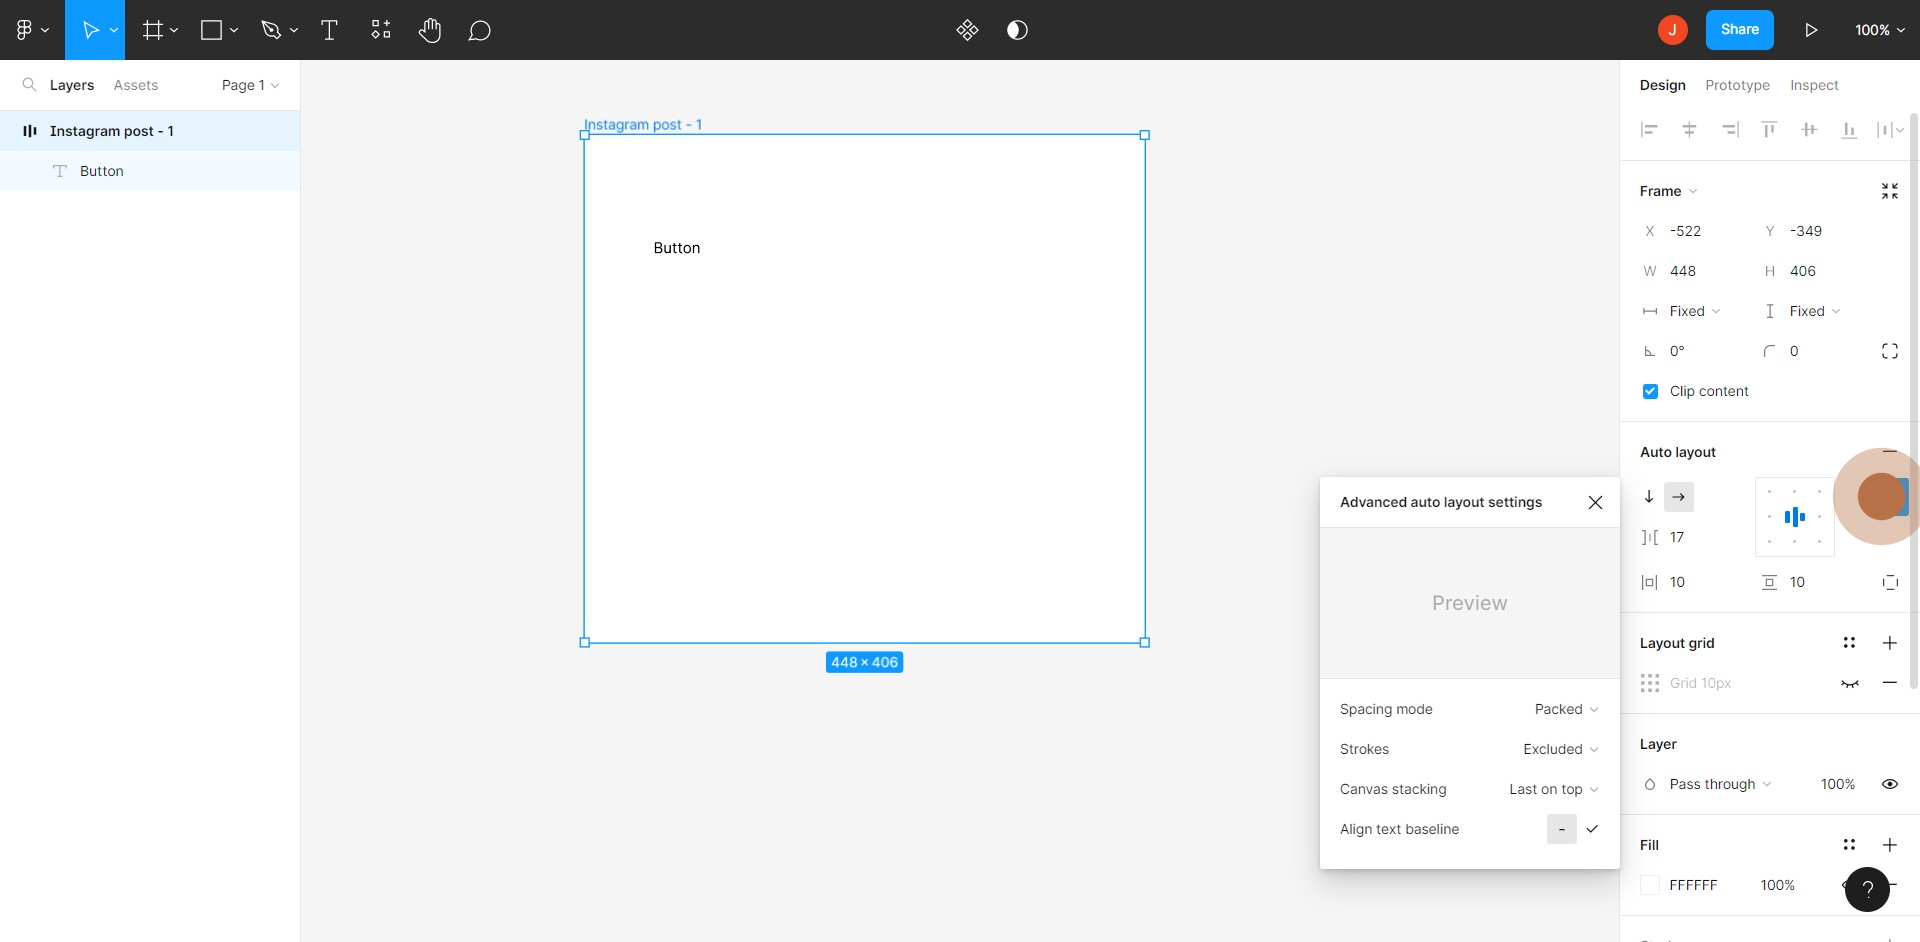Viewport: 1920px width, 942px height.
Task: Select the Button text layer
Action: pos(102,171)
